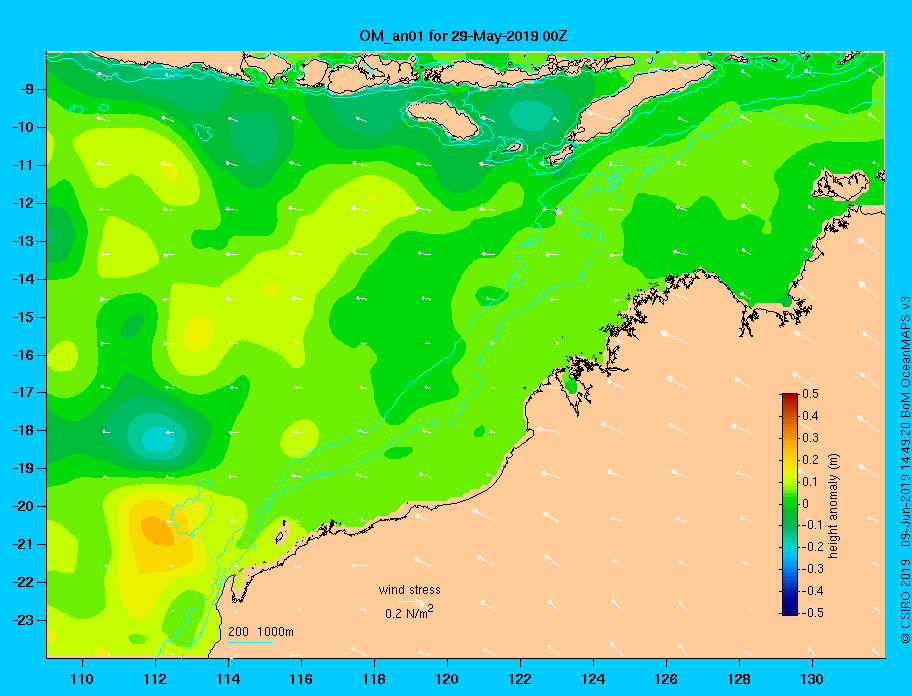The width and height of the screenshot is (912, 696).
Task: Click the 0.2 value on the colorbar
Action: point(810,460)
